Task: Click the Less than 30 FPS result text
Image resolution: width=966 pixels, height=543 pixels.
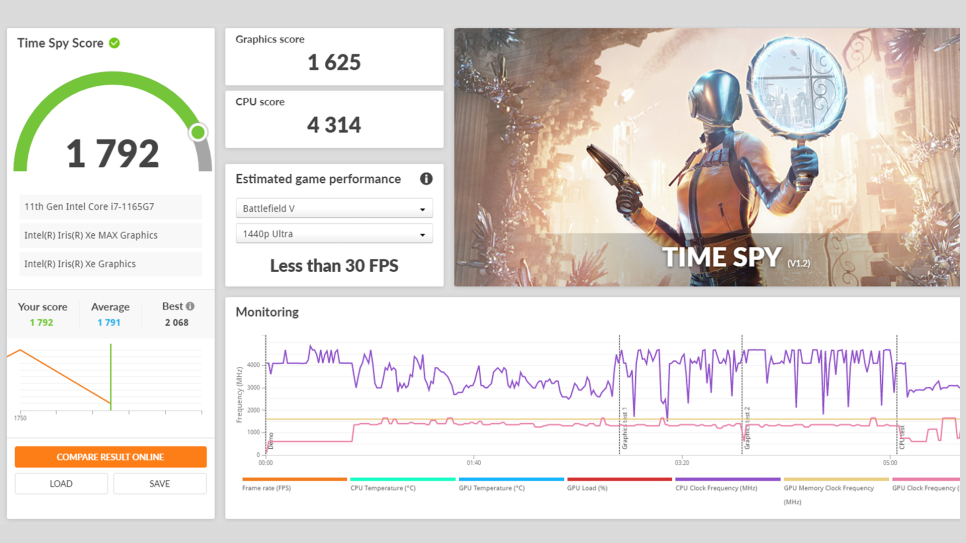Action: [334, 266]
